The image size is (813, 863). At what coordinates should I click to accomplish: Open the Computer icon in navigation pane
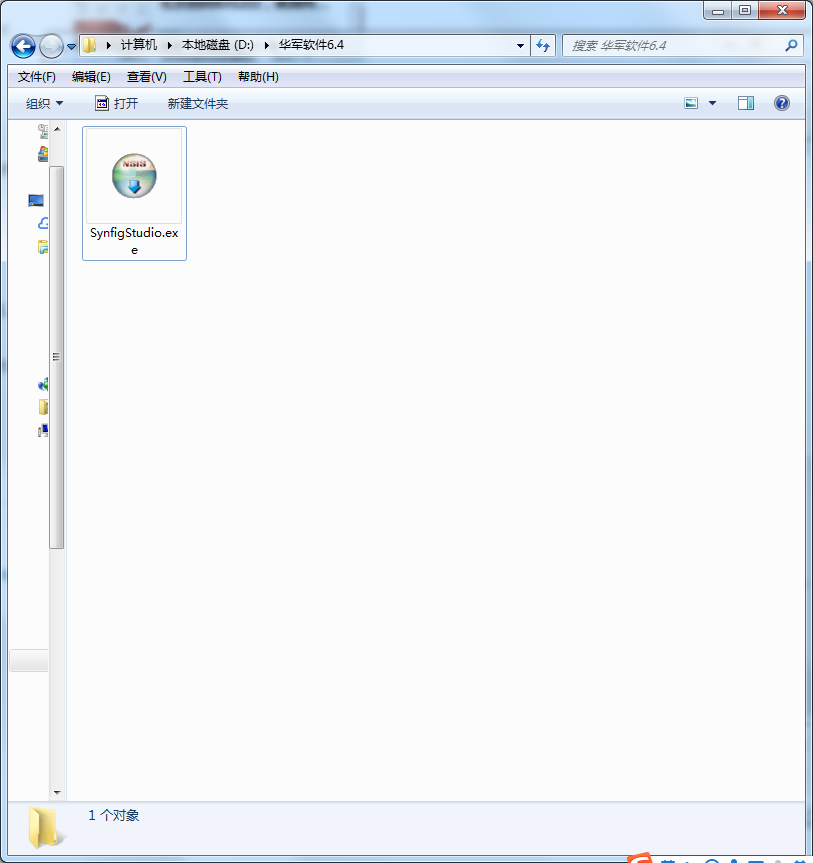coord(43,430)
